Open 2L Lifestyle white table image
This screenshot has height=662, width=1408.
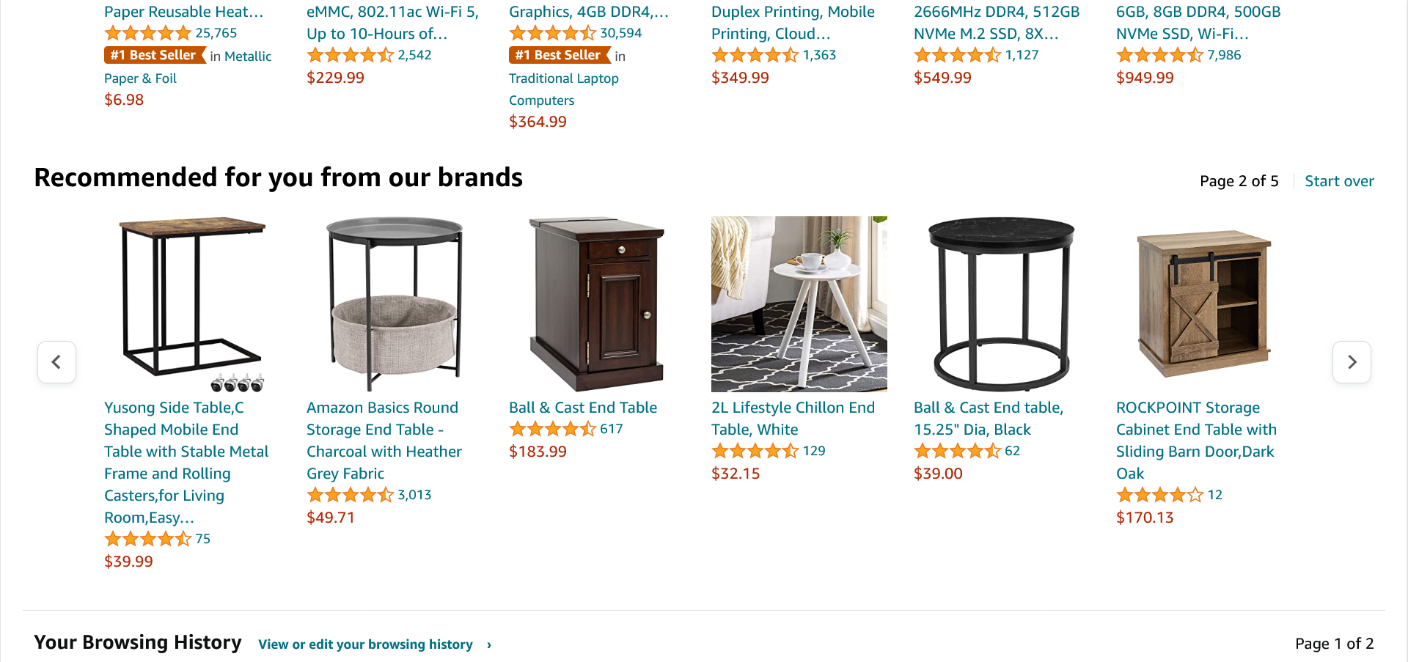tap(799, 304)
